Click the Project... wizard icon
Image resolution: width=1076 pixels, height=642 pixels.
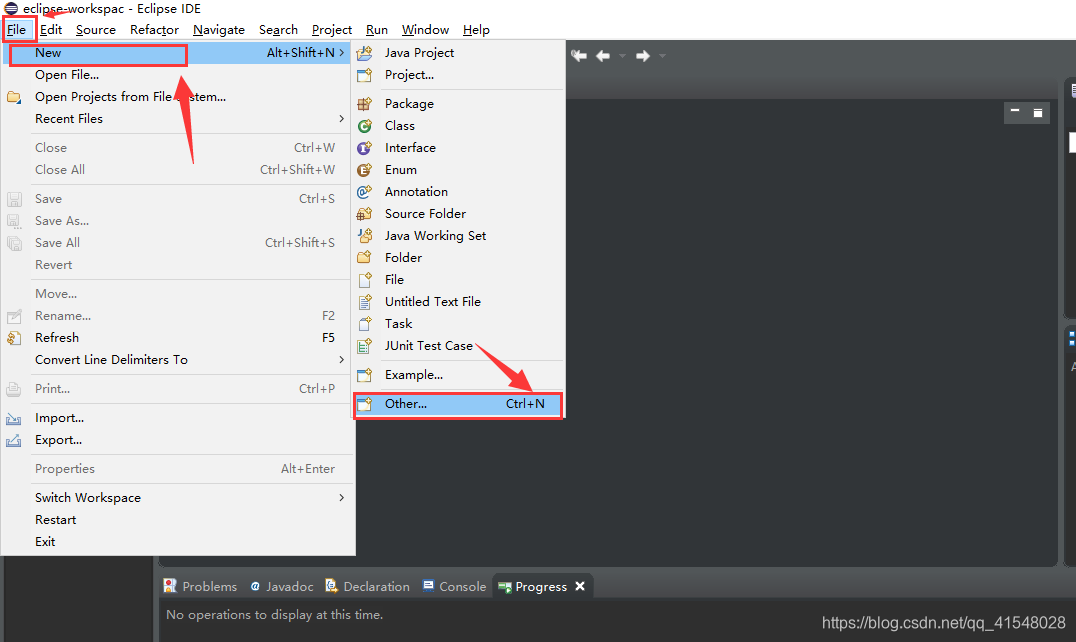[364, 75]
